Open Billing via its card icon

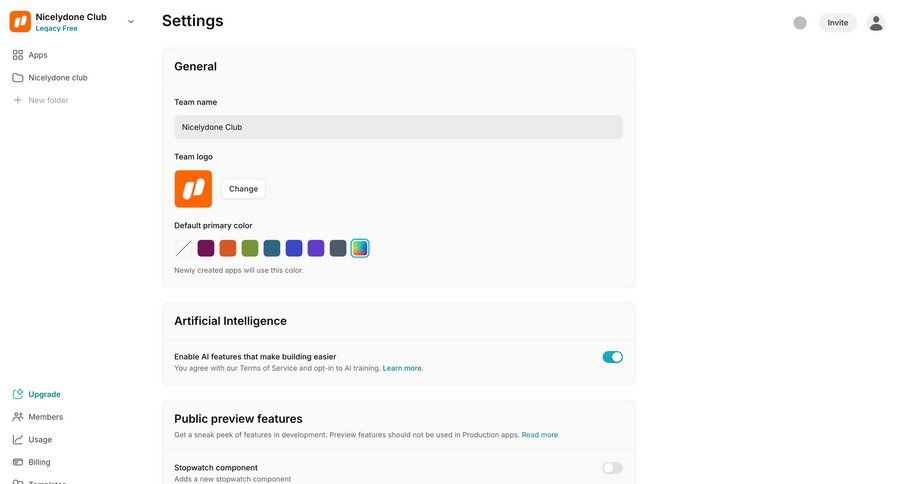pyautogui.click(x=18, y=462)
